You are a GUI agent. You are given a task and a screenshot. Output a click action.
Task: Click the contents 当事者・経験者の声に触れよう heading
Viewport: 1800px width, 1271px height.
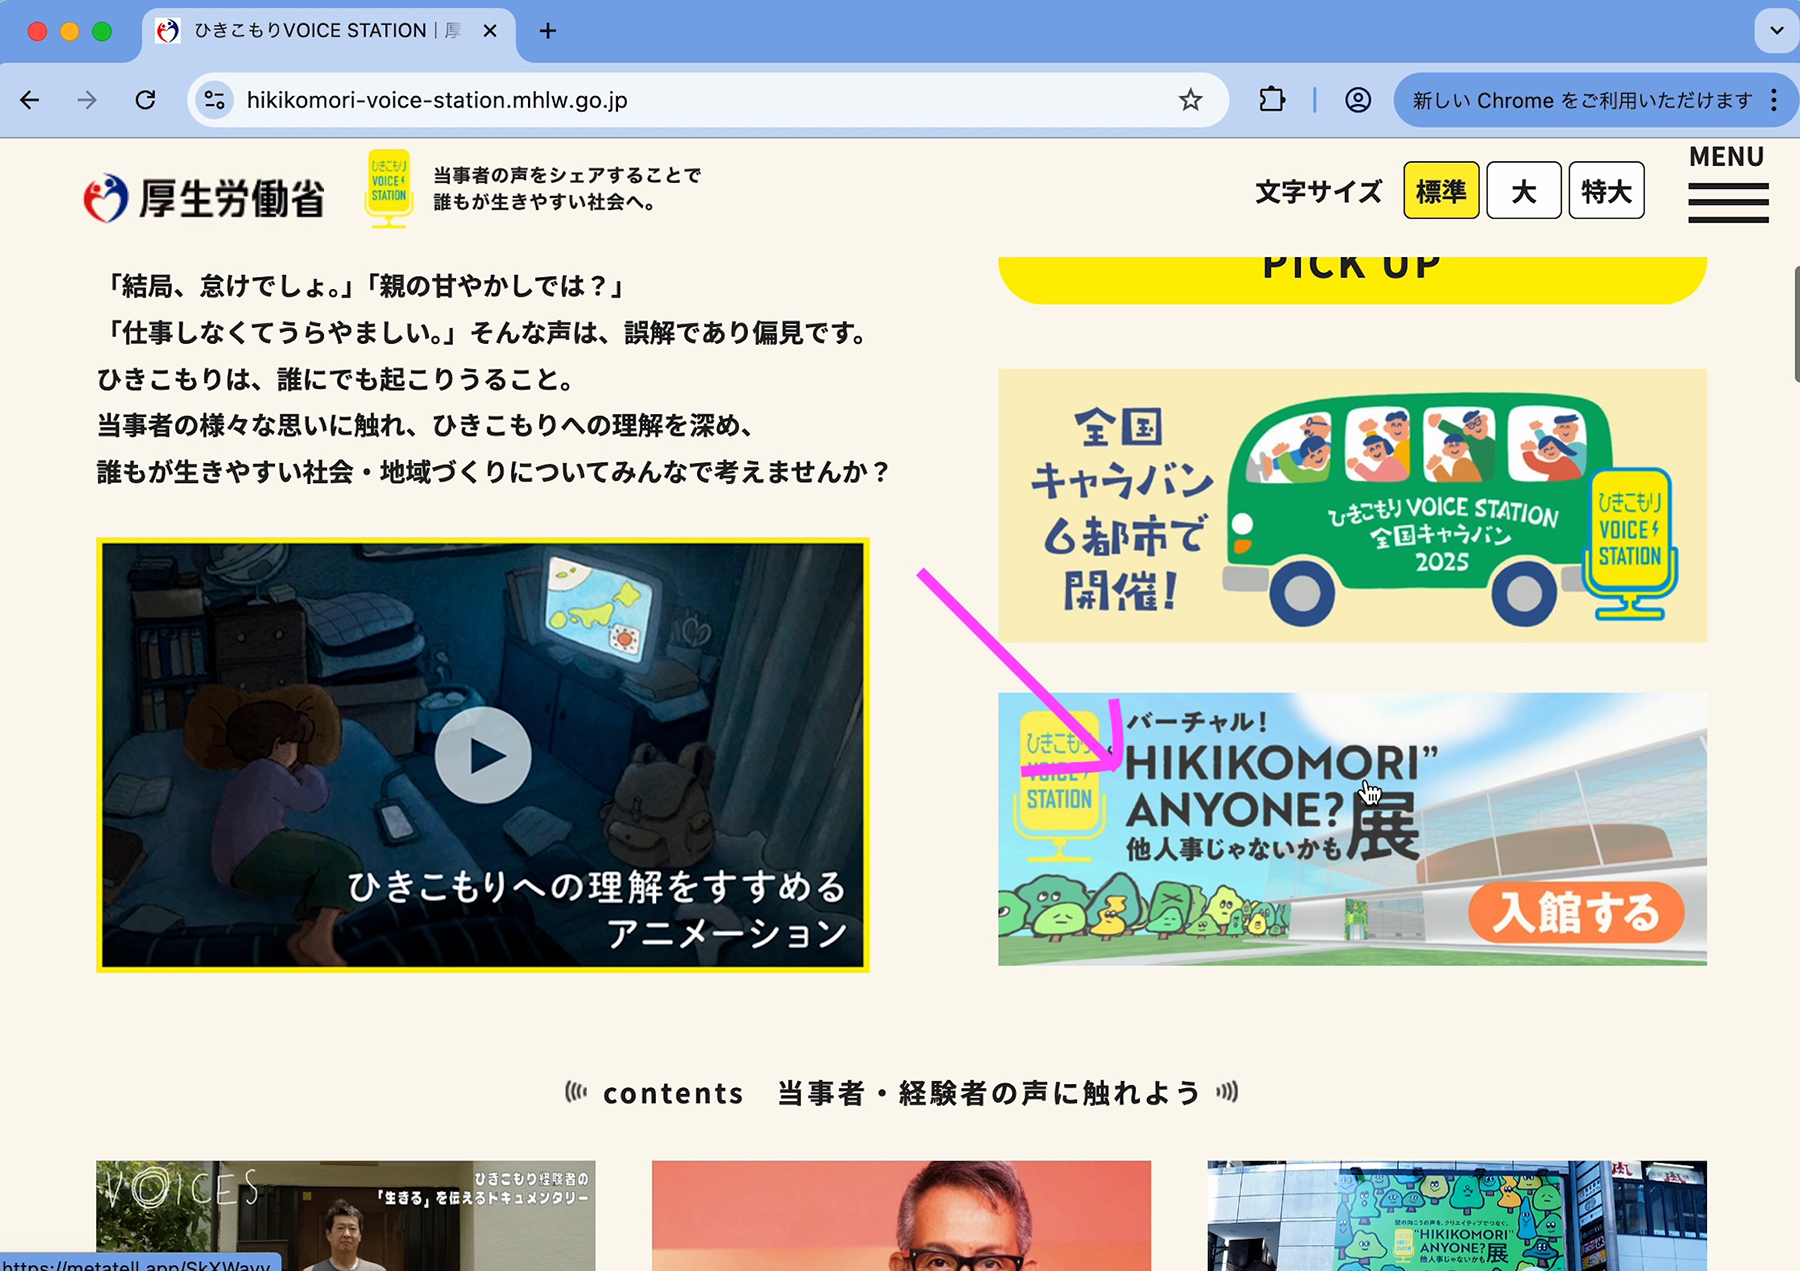coord(901,1093)
